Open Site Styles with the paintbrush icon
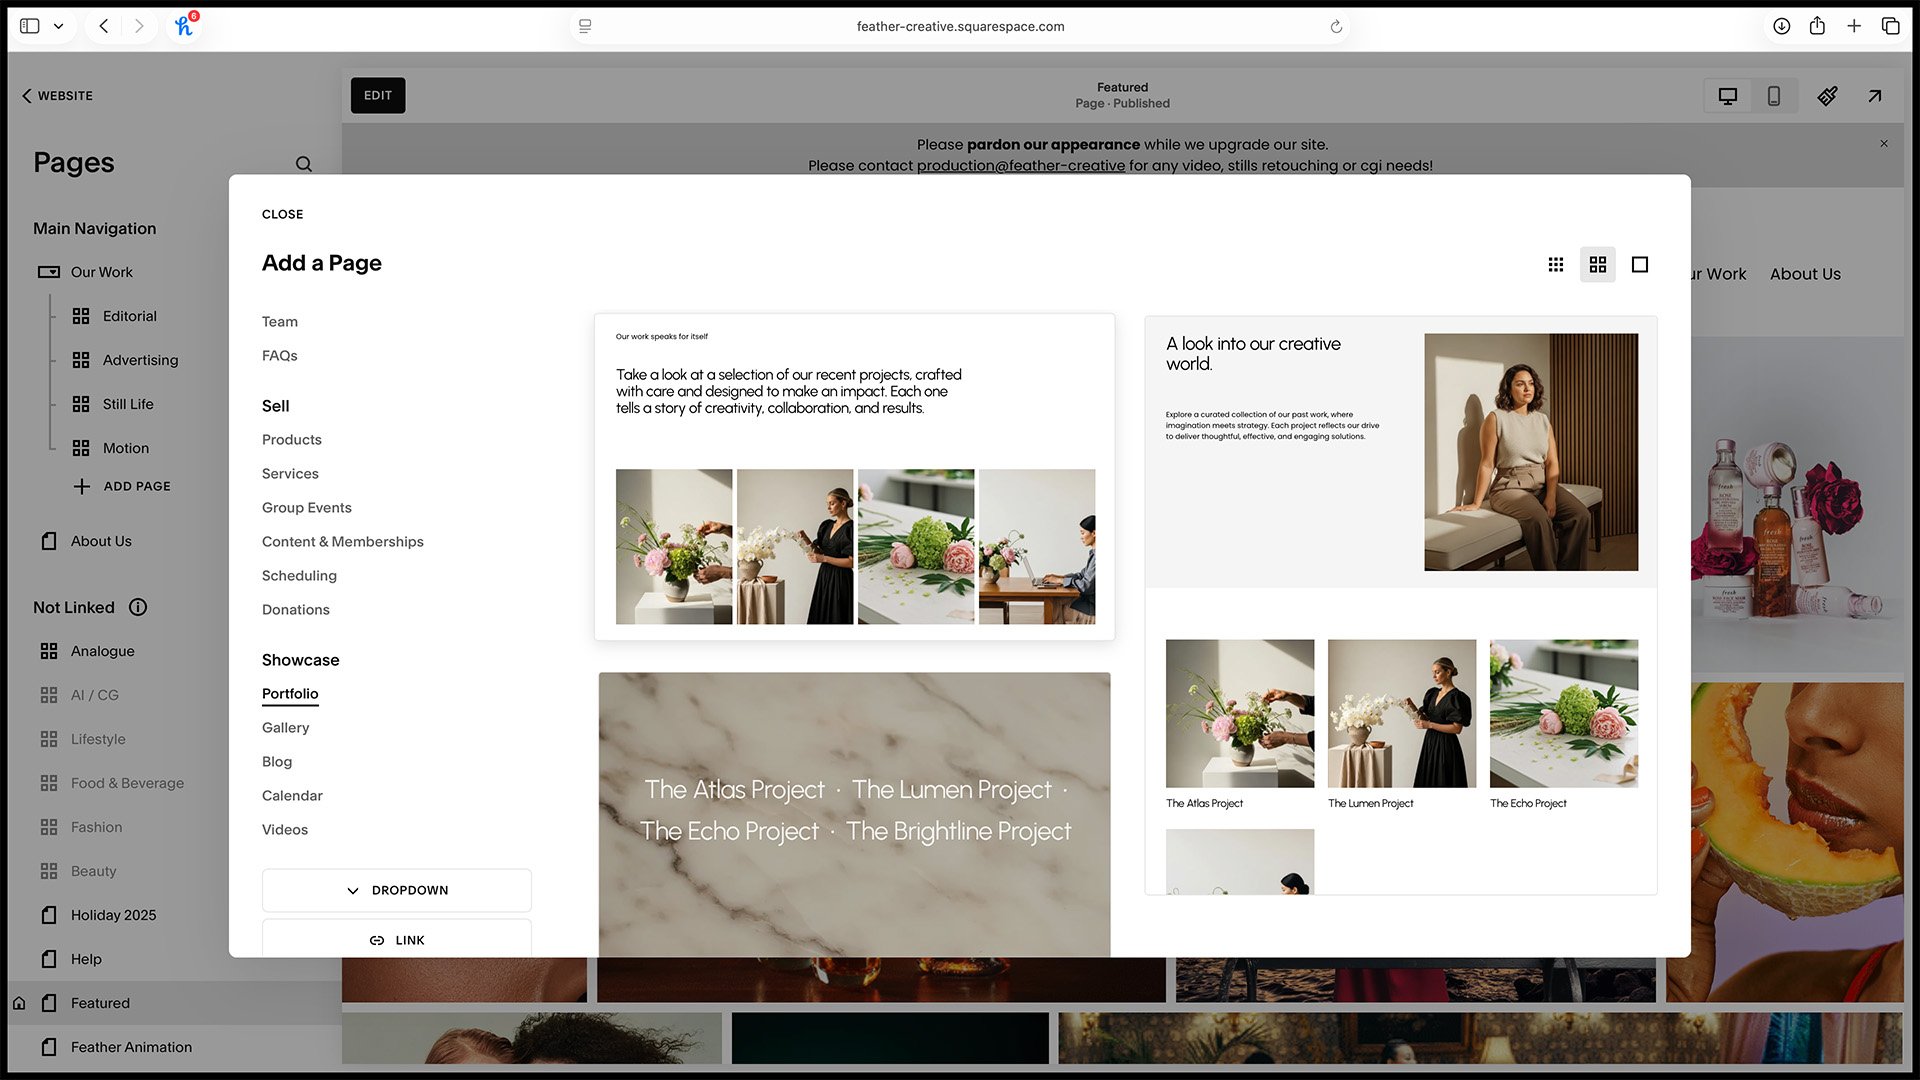 [1827, 95]
